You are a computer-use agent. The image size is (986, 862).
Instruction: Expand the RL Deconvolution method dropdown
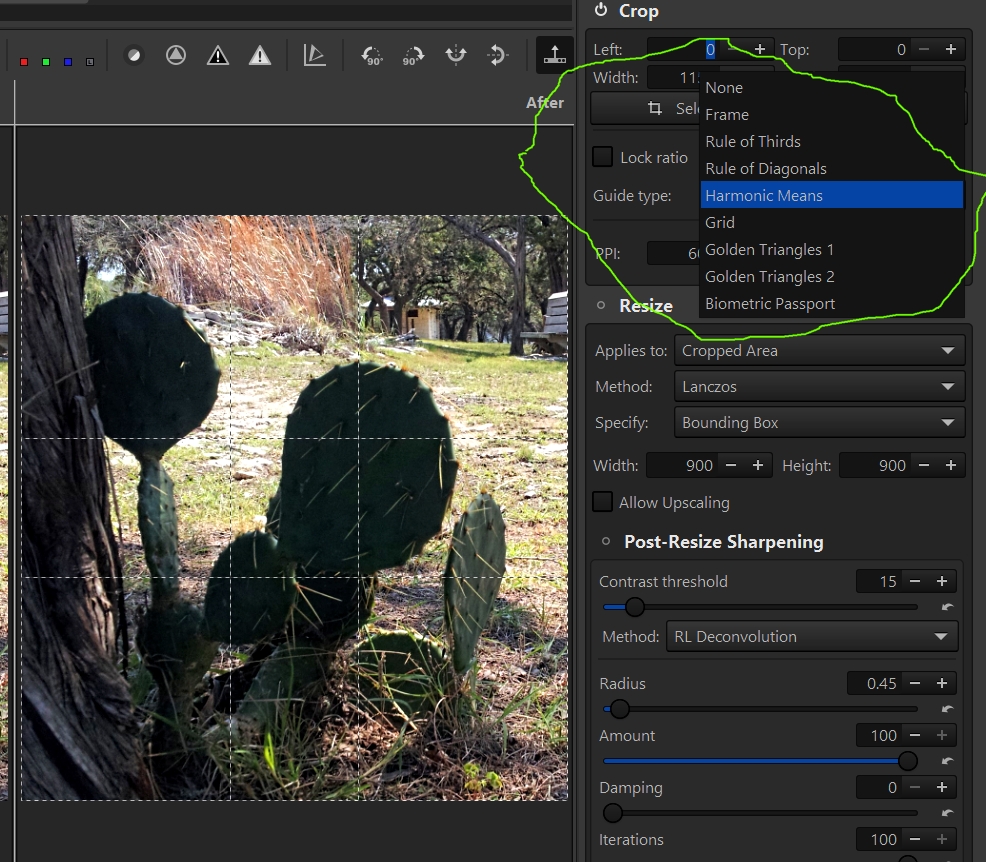[x=811, y=637]
